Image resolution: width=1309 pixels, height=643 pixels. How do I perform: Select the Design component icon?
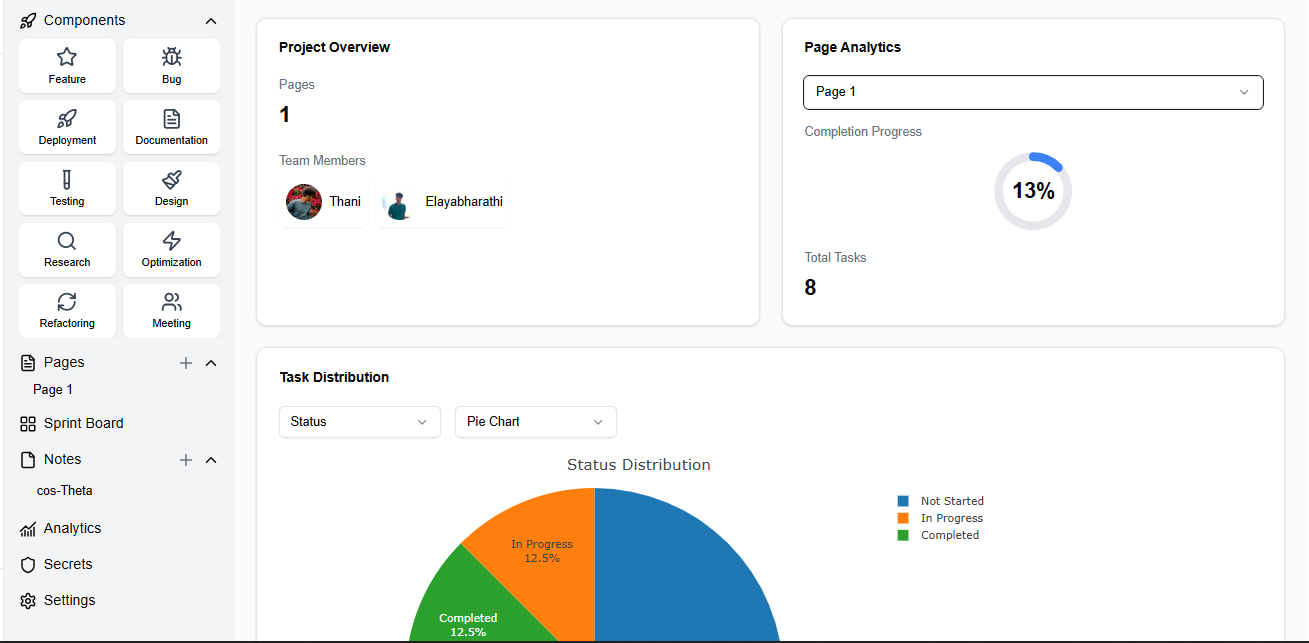(x=171, y=180)
